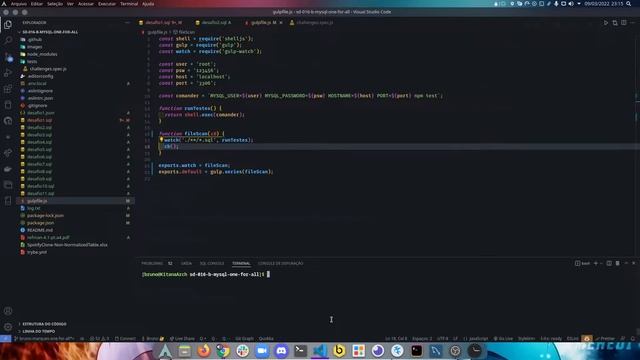
Task: Click the new terminal plus icon
Action: pos(596,263)
